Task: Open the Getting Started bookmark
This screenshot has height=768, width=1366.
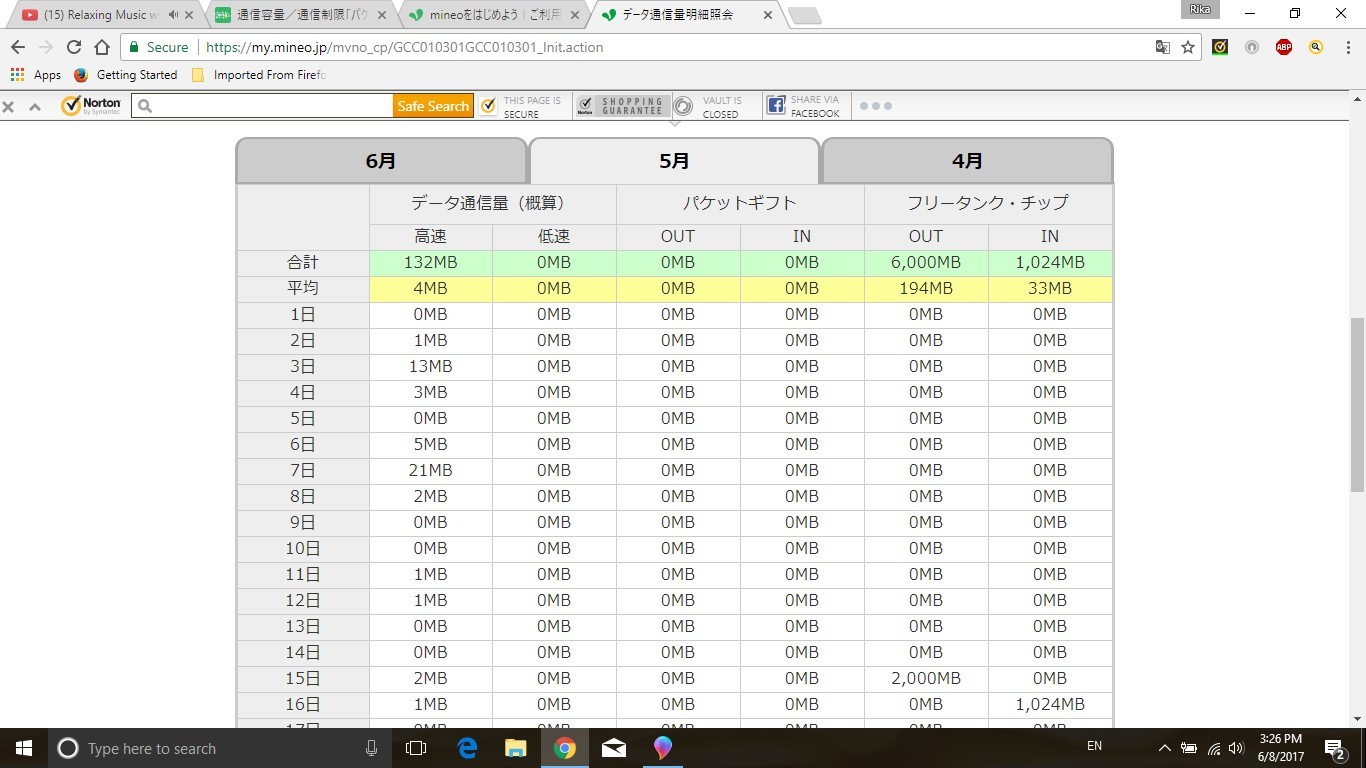Action: tap(136, 75)
